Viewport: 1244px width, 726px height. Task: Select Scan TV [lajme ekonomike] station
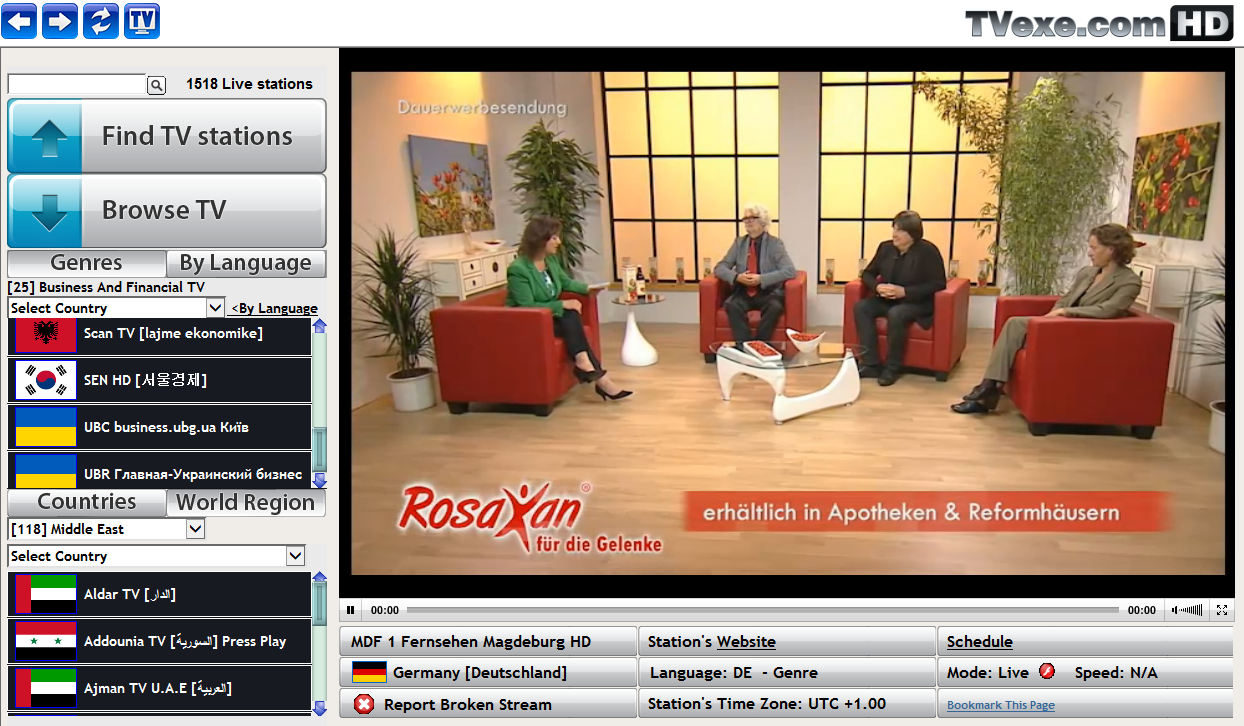tap(160, 335)
